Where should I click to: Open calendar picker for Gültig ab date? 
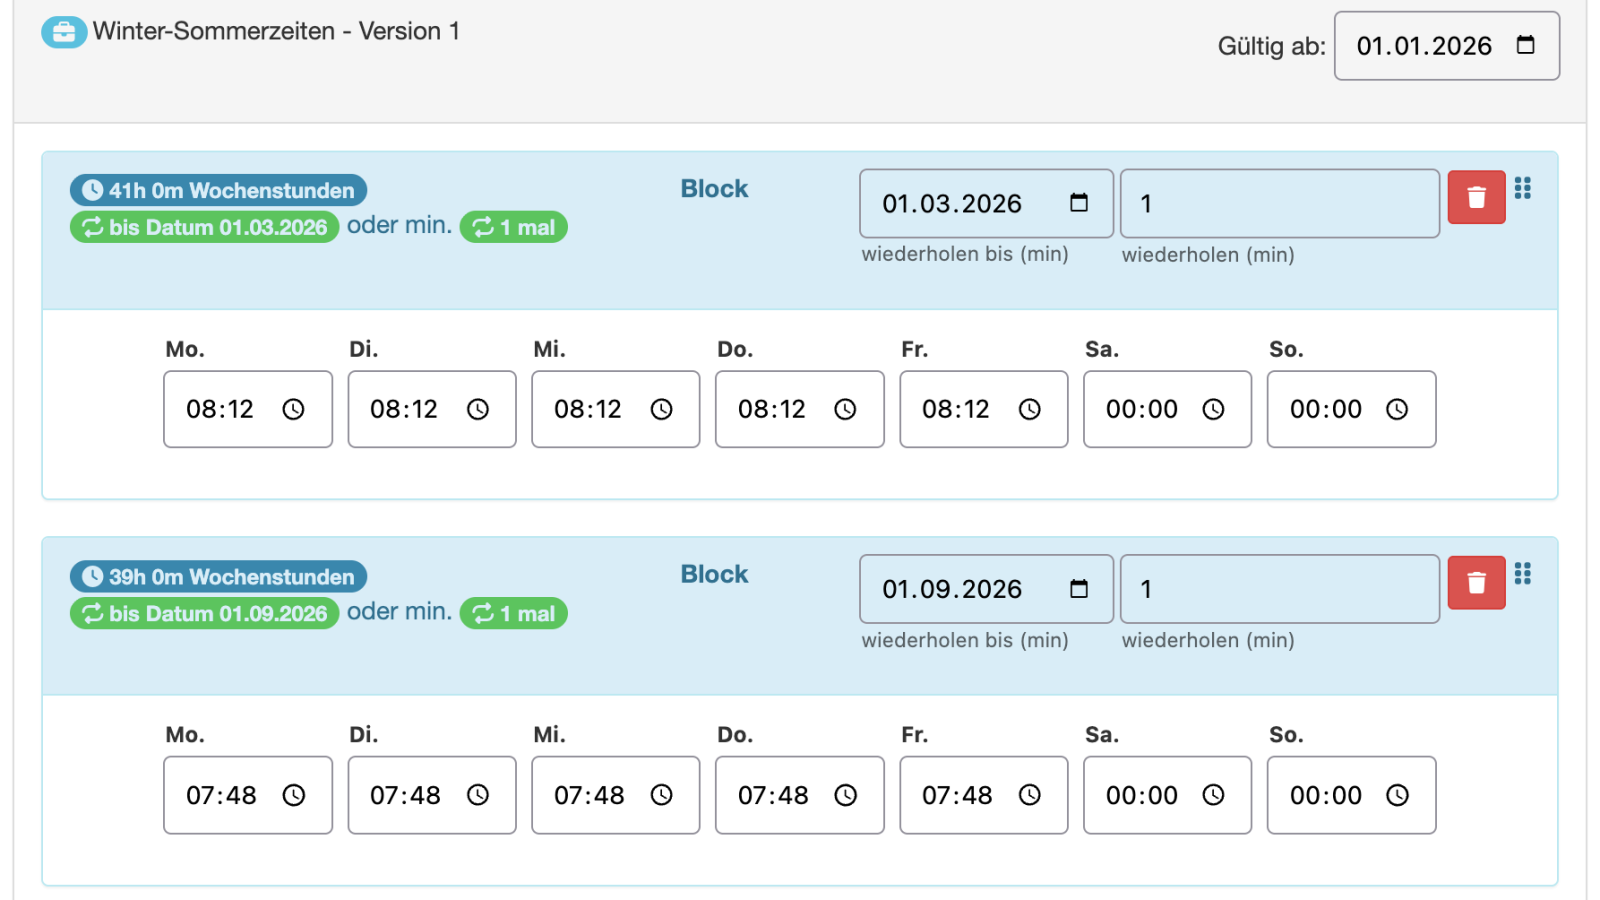point(1525,45)
